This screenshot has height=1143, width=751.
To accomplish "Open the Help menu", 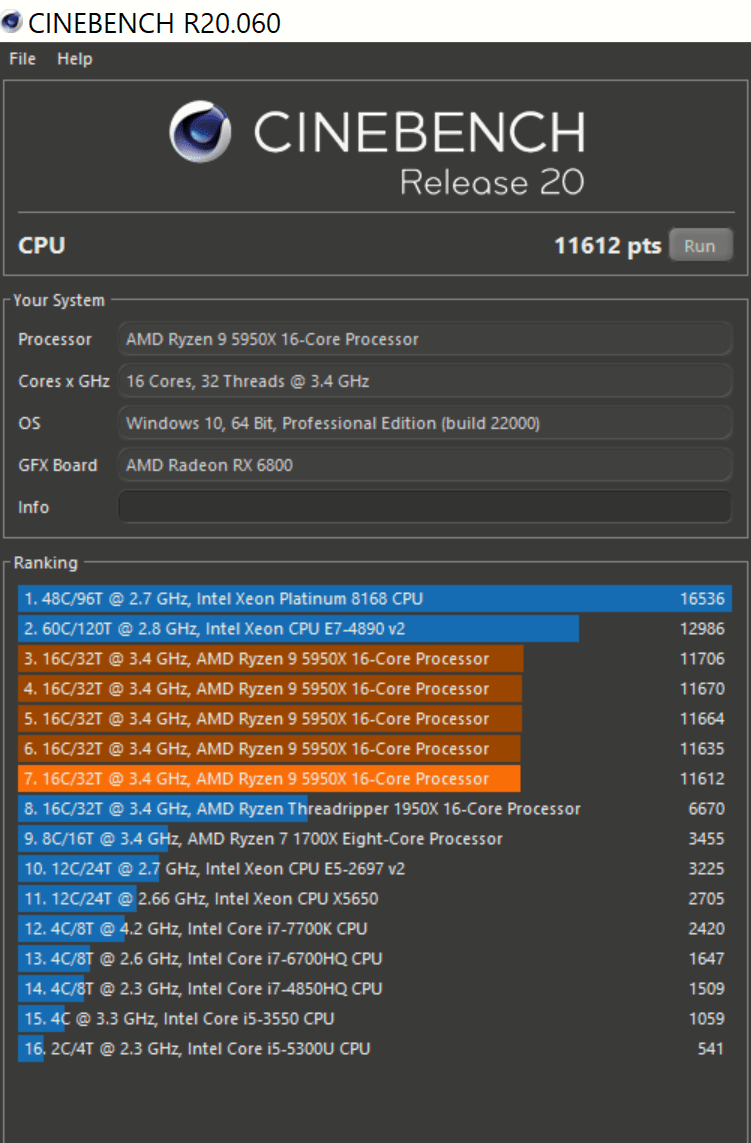I will pyautogui.click(x=74, y=59).
